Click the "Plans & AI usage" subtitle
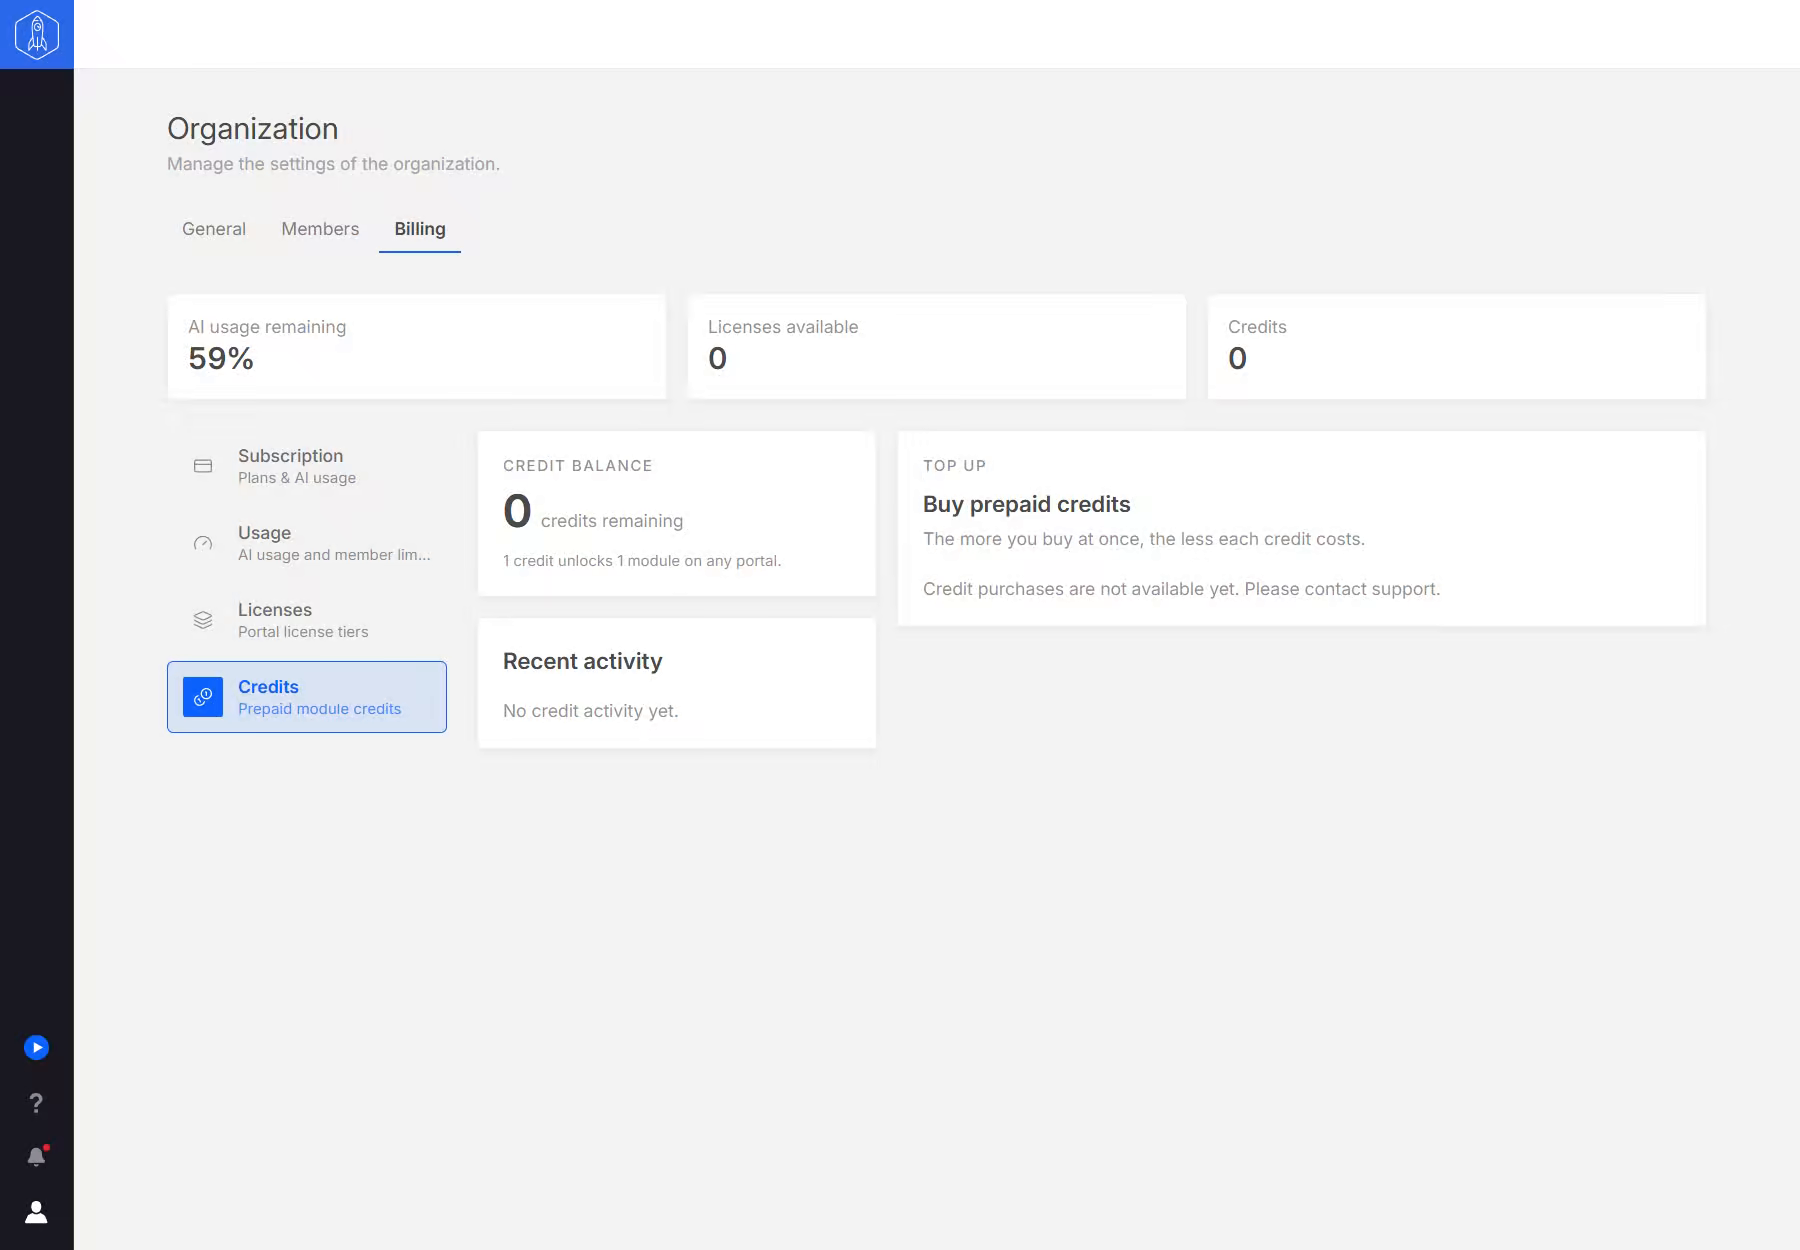Screen dimensions: 1800x1250 [297, 478]
